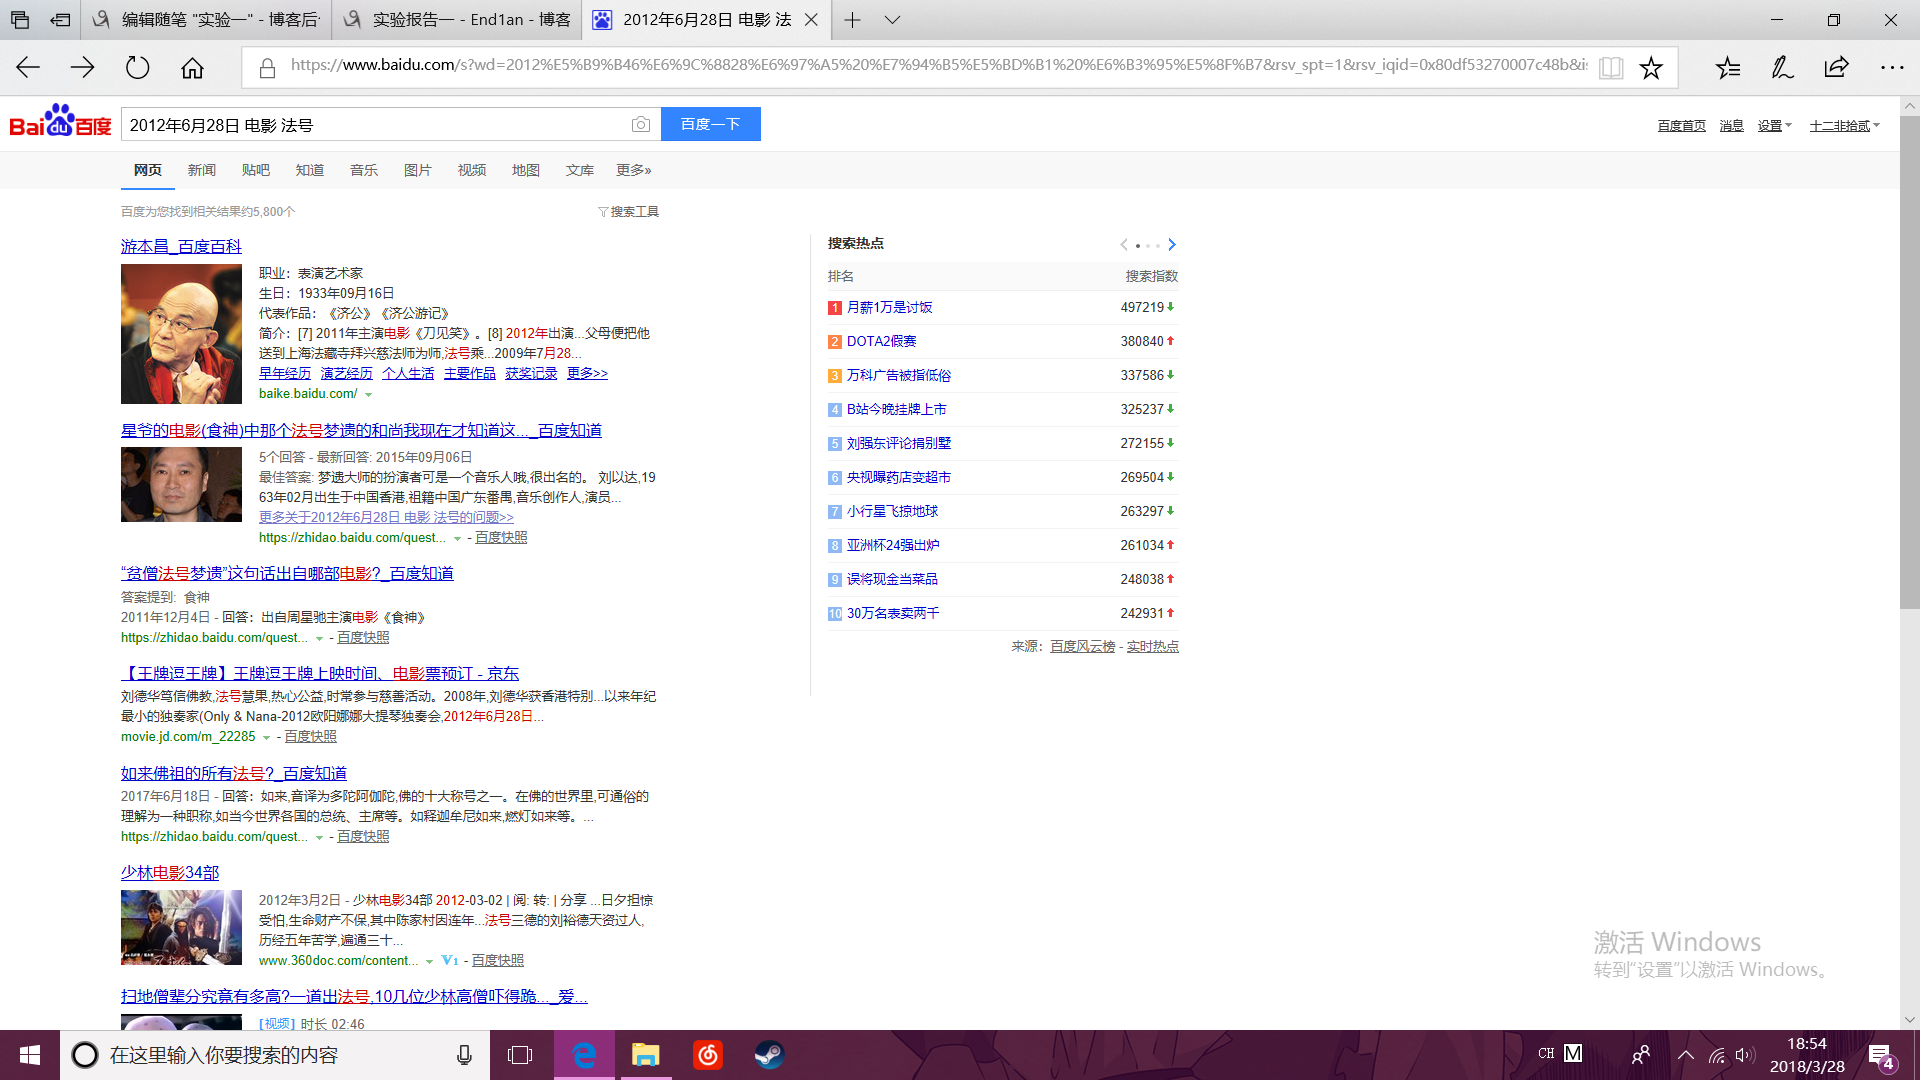This screenshot has height=1080, width=1920.
Task: Switch to the 新闻 search tab
Action: tap(201, 170)
